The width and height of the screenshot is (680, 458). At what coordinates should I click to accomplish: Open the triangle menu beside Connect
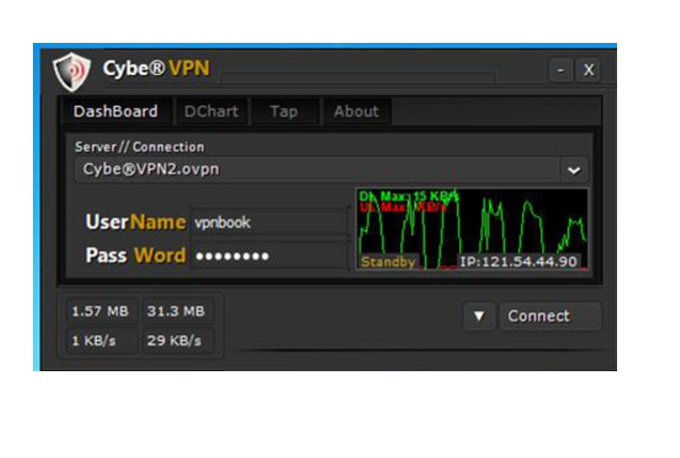(x=479, y=316)
